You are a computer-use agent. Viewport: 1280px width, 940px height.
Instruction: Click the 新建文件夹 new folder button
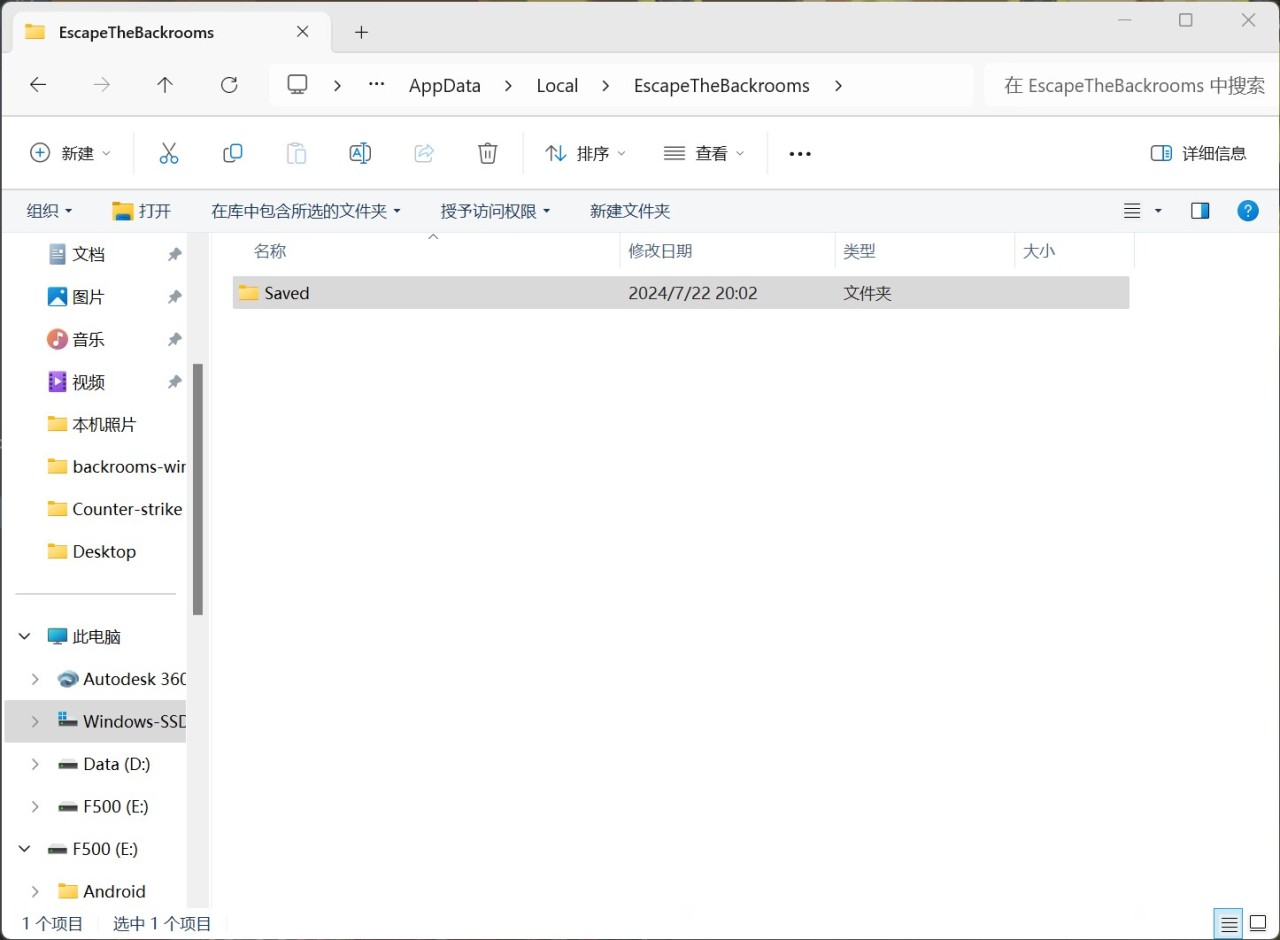(630, 211)
